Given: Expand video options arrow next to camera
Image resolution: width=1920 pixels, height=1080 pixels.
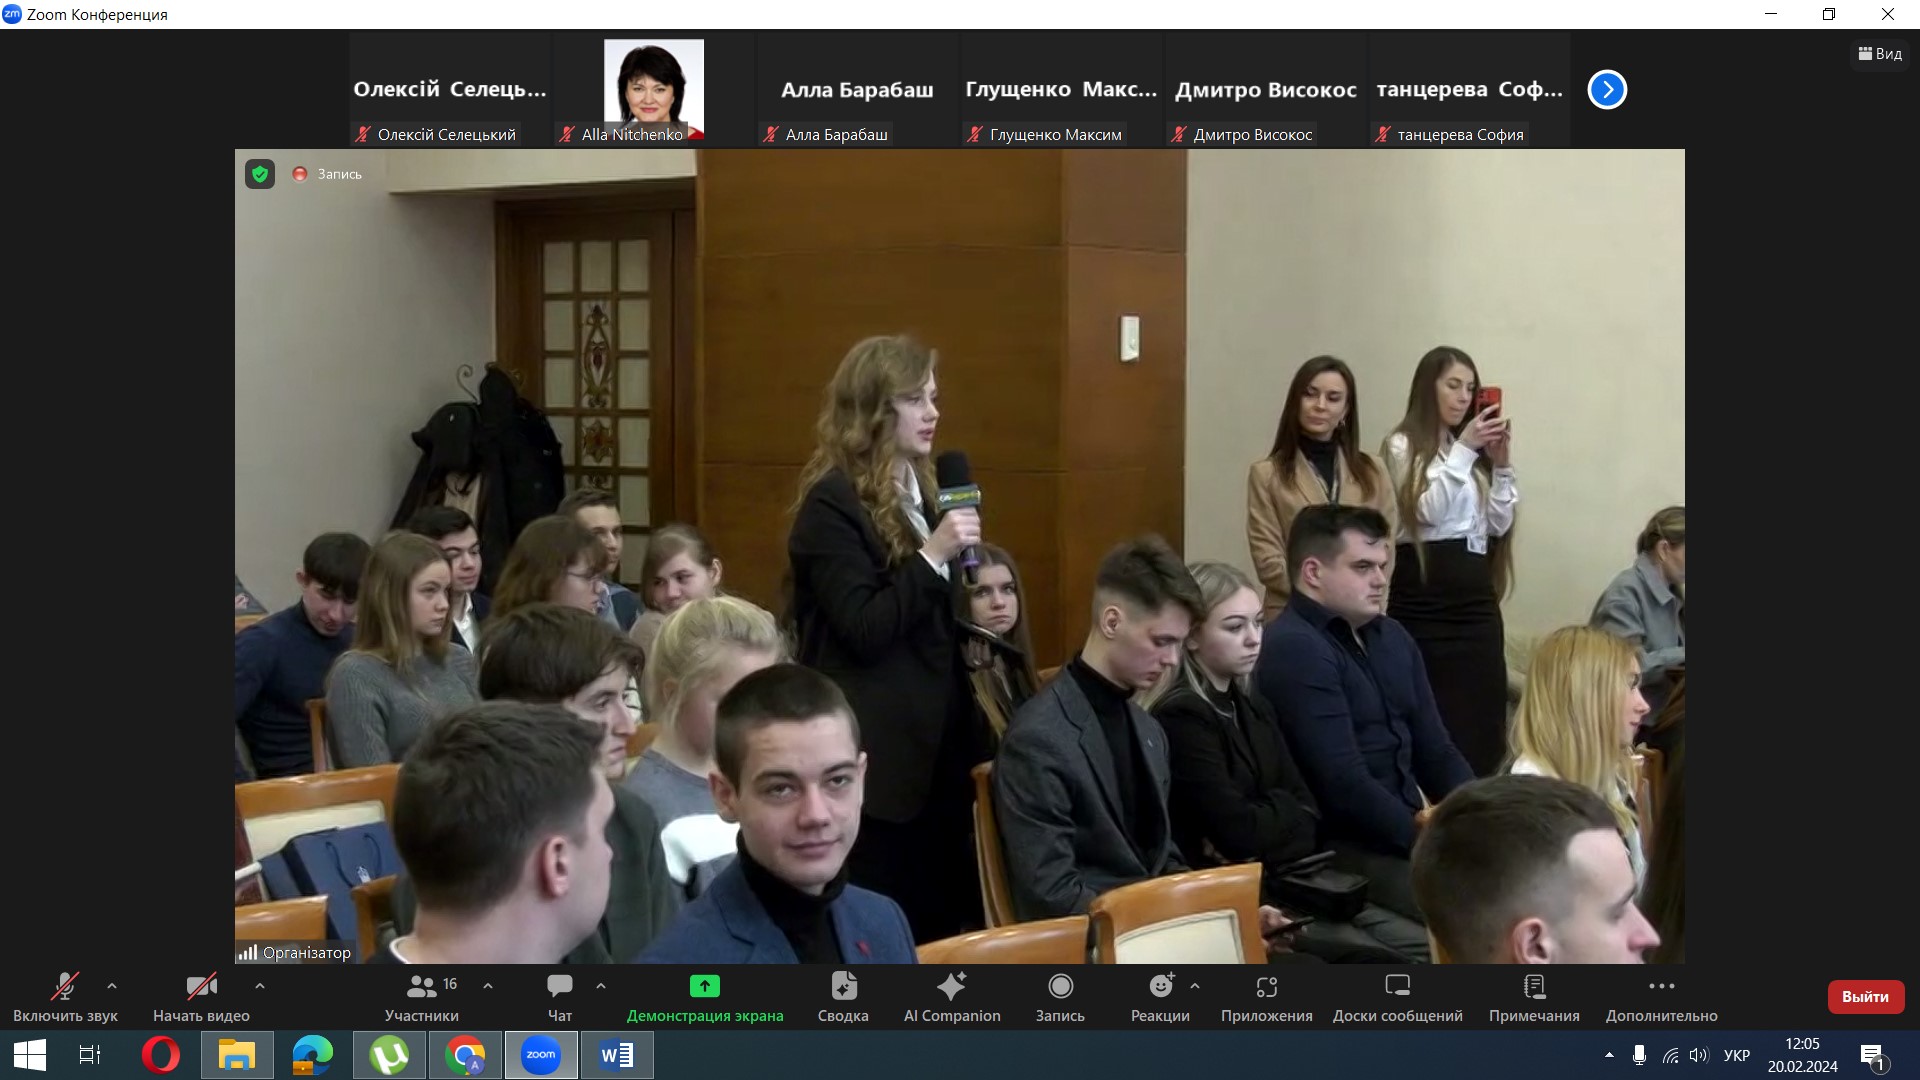Looking at the screenshot, I should (260, 986).
